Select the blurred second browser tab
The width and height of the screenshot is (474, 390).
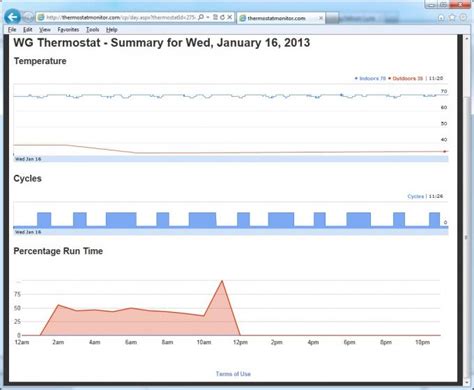click(x=362, y=18)
